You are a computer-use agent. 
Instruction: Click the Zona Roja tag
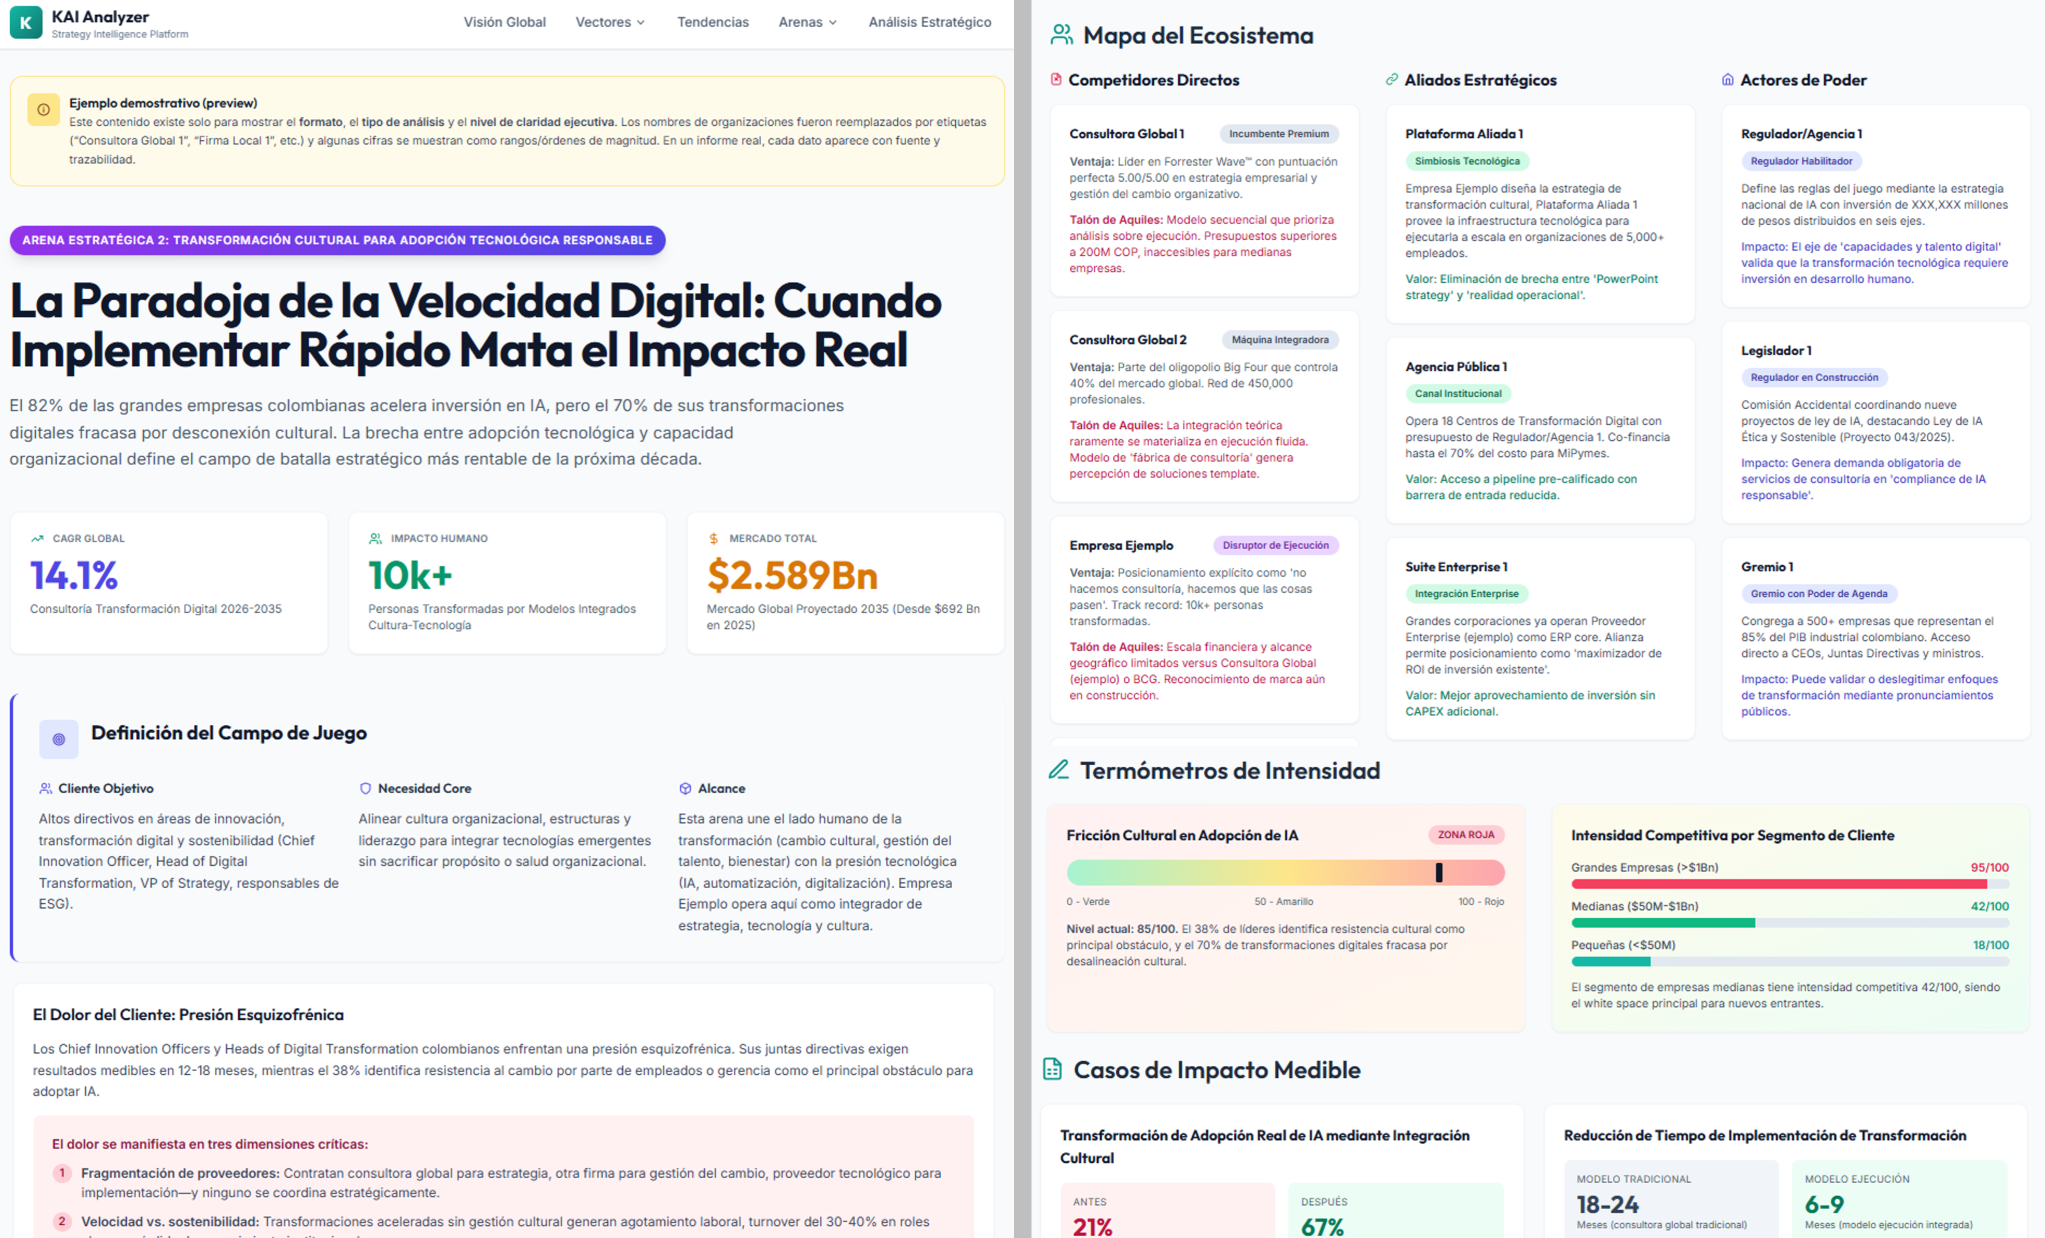[1465, 834]
